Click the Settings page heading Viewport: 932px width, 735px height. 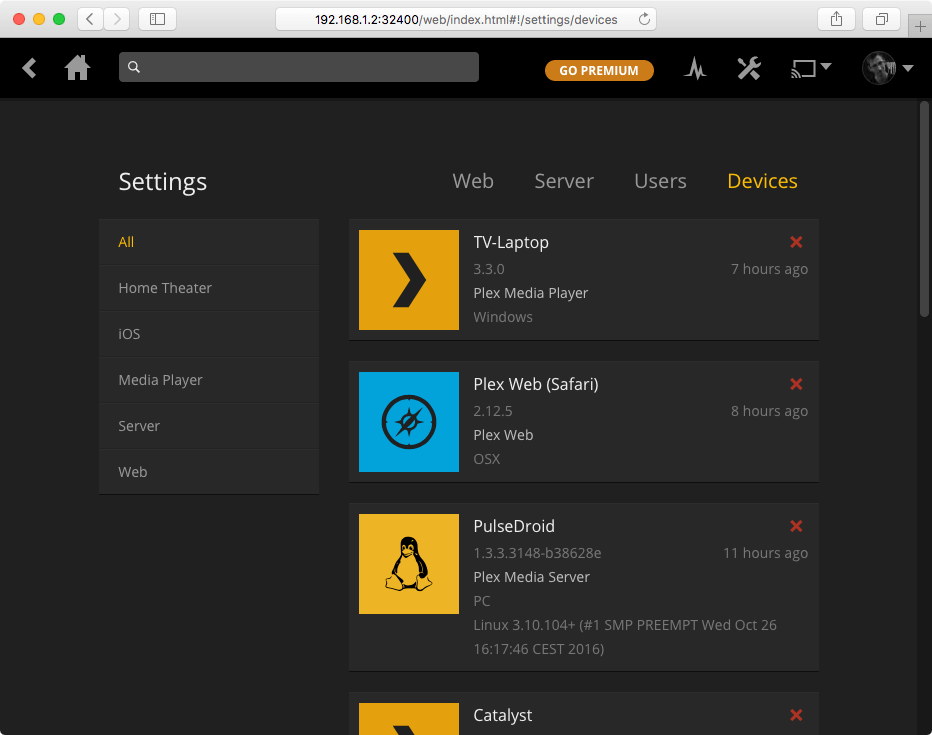click(163, 182)
